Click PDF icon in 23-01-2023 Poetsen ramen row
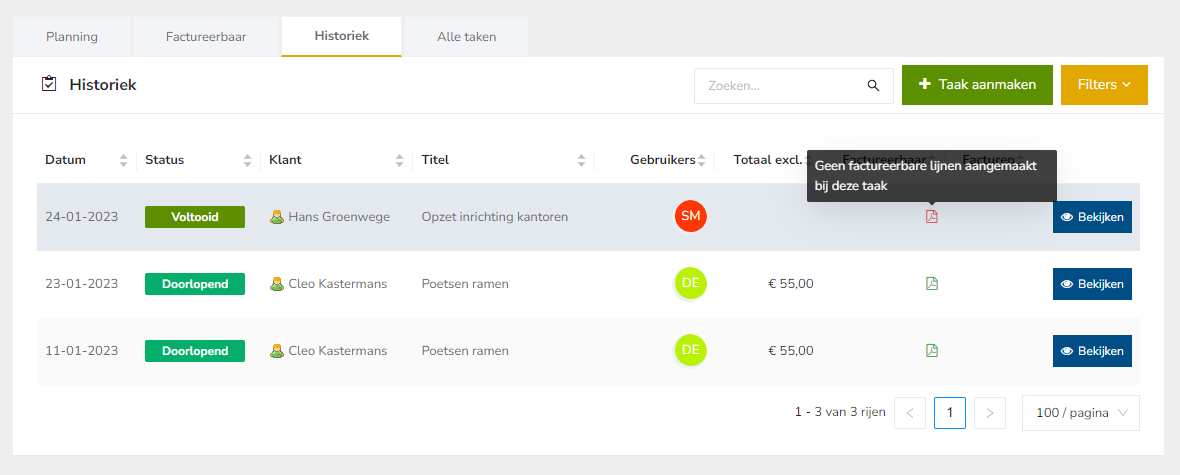This screenshot has width=1180, height=475. tap(932, 283)
